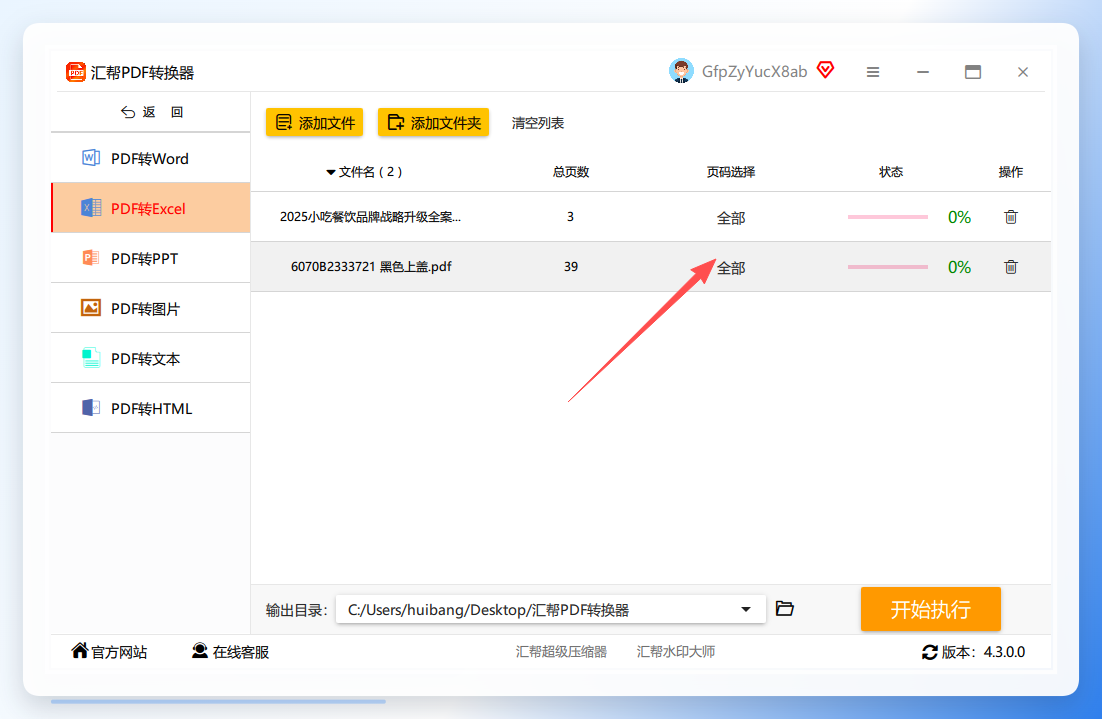Click the PDF转PPT icon in sidebar
Screen dimensions: 1102x719
point(91,258)
